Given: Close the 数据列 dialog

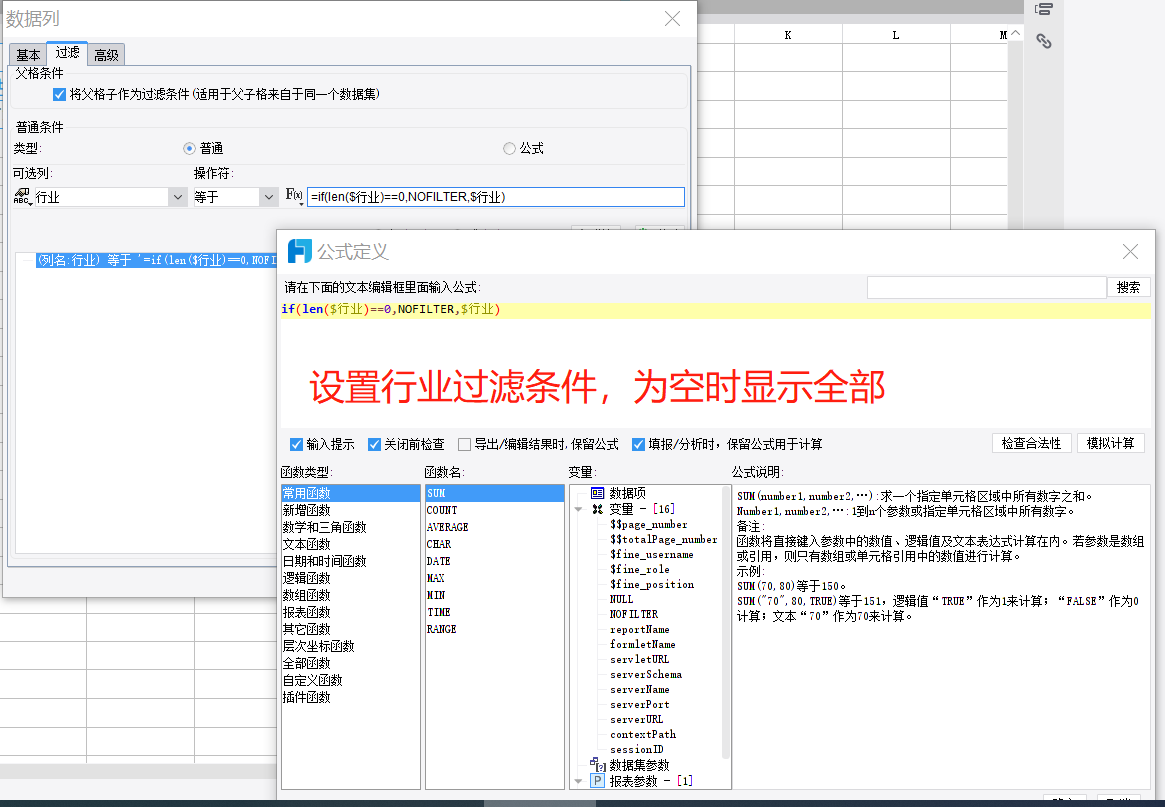Looking at the screenshot, I should (672, 19).
